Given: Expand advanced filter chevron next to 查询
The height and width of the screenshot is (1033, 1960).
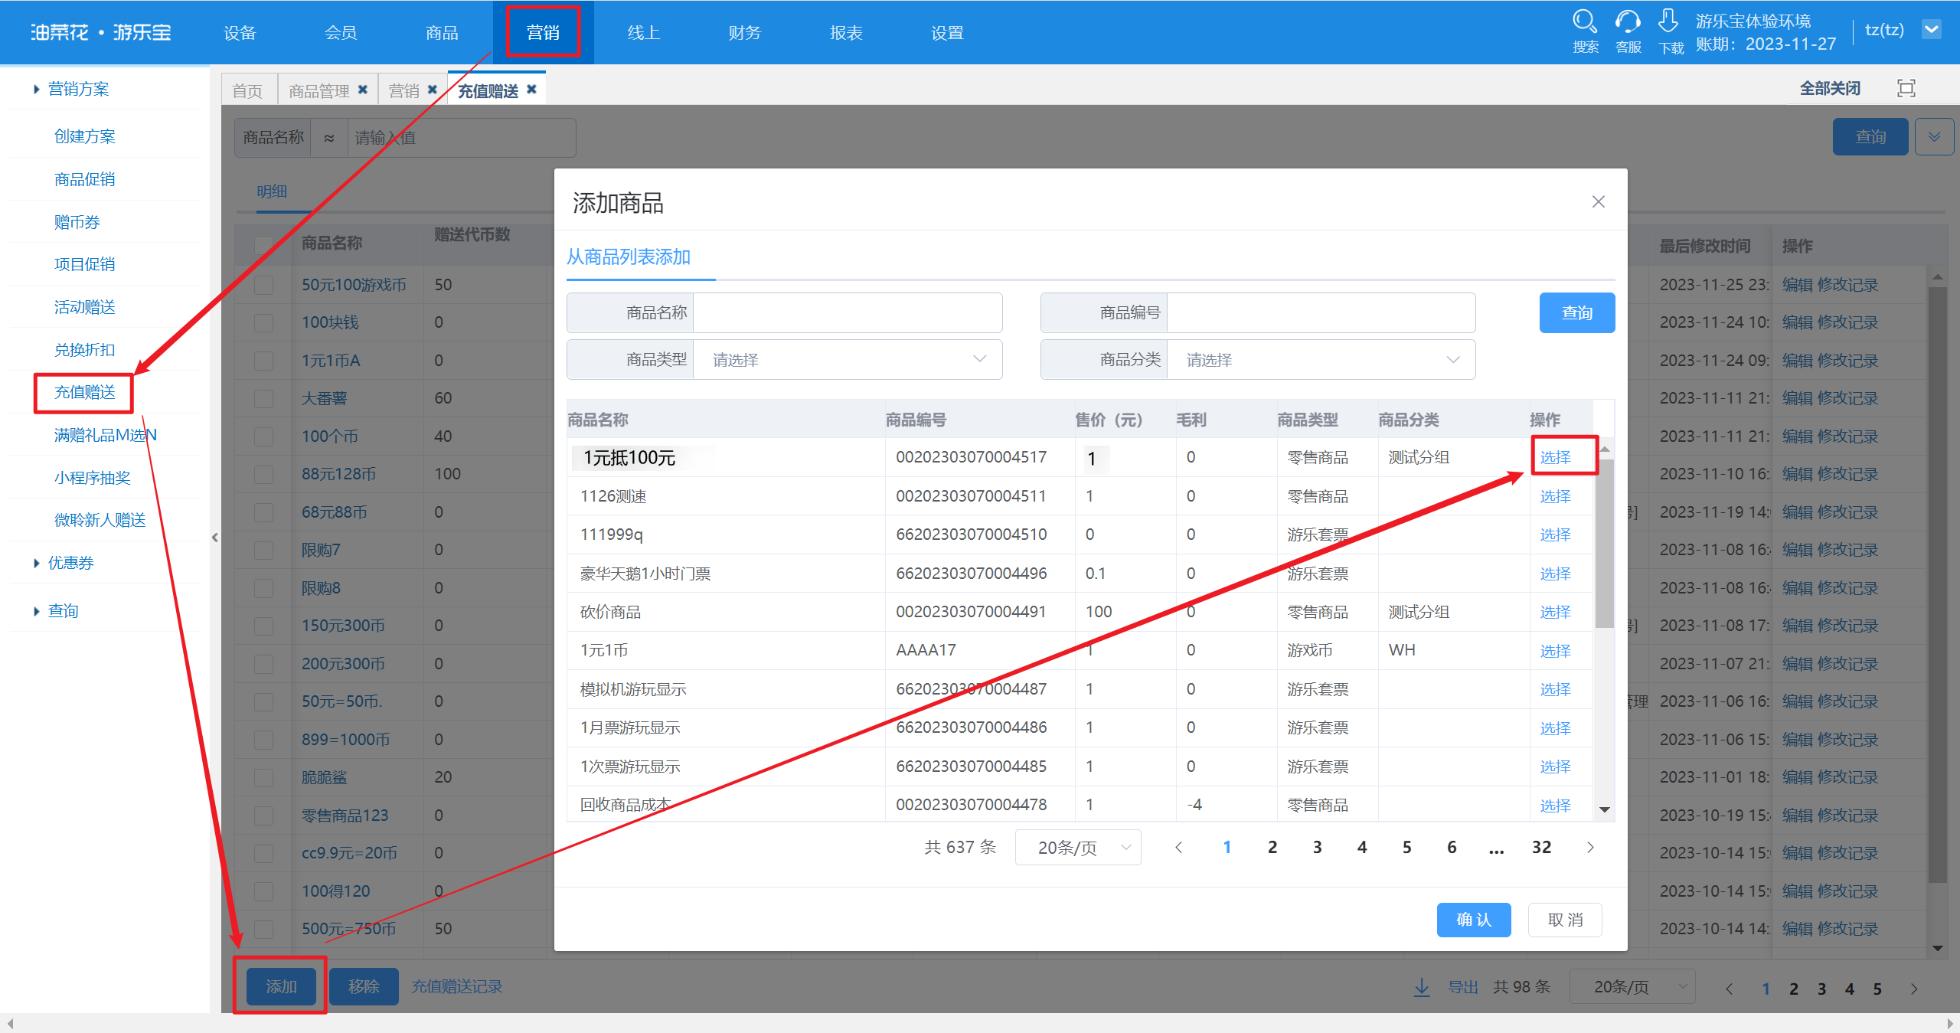Looking at the screenshot, I should point(1934,137).
